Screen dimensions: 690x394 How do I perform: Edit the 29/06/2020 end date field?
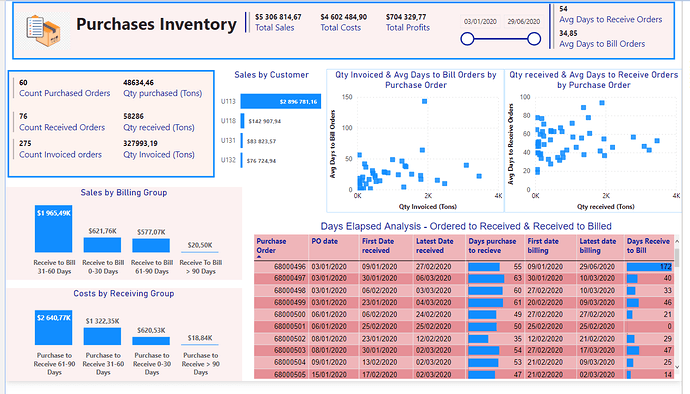(x=523, y=21)
